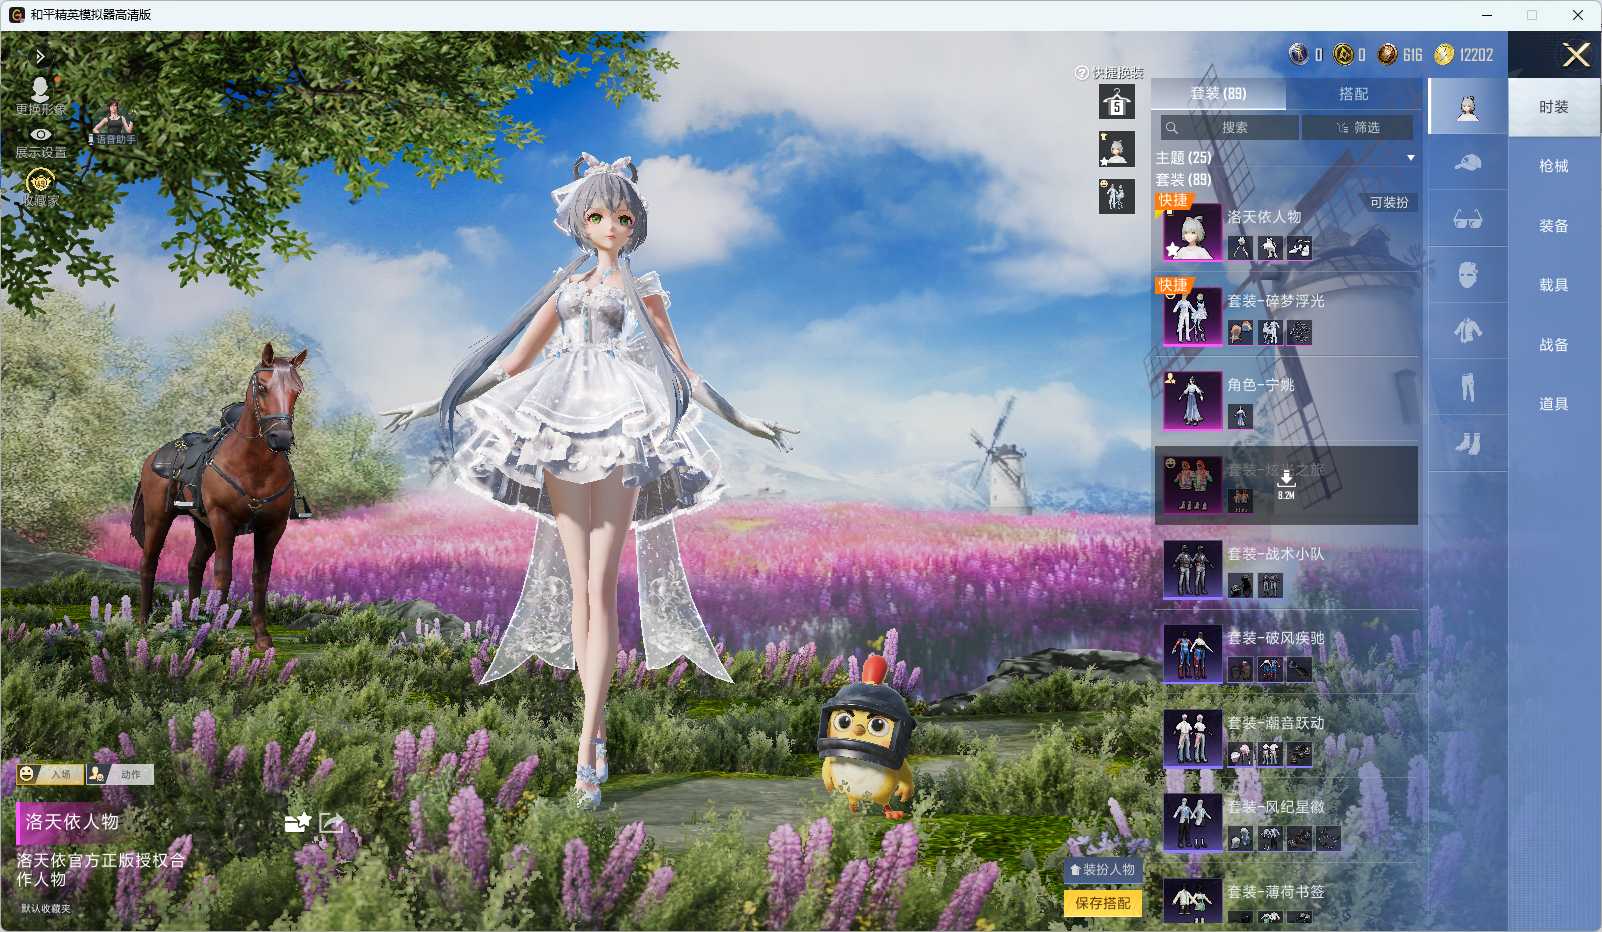Select the 洛天依人物 outfit thumbnail
This screenshot has height=932, width=1602.
pyautogui.click(x=1192, y=232)
